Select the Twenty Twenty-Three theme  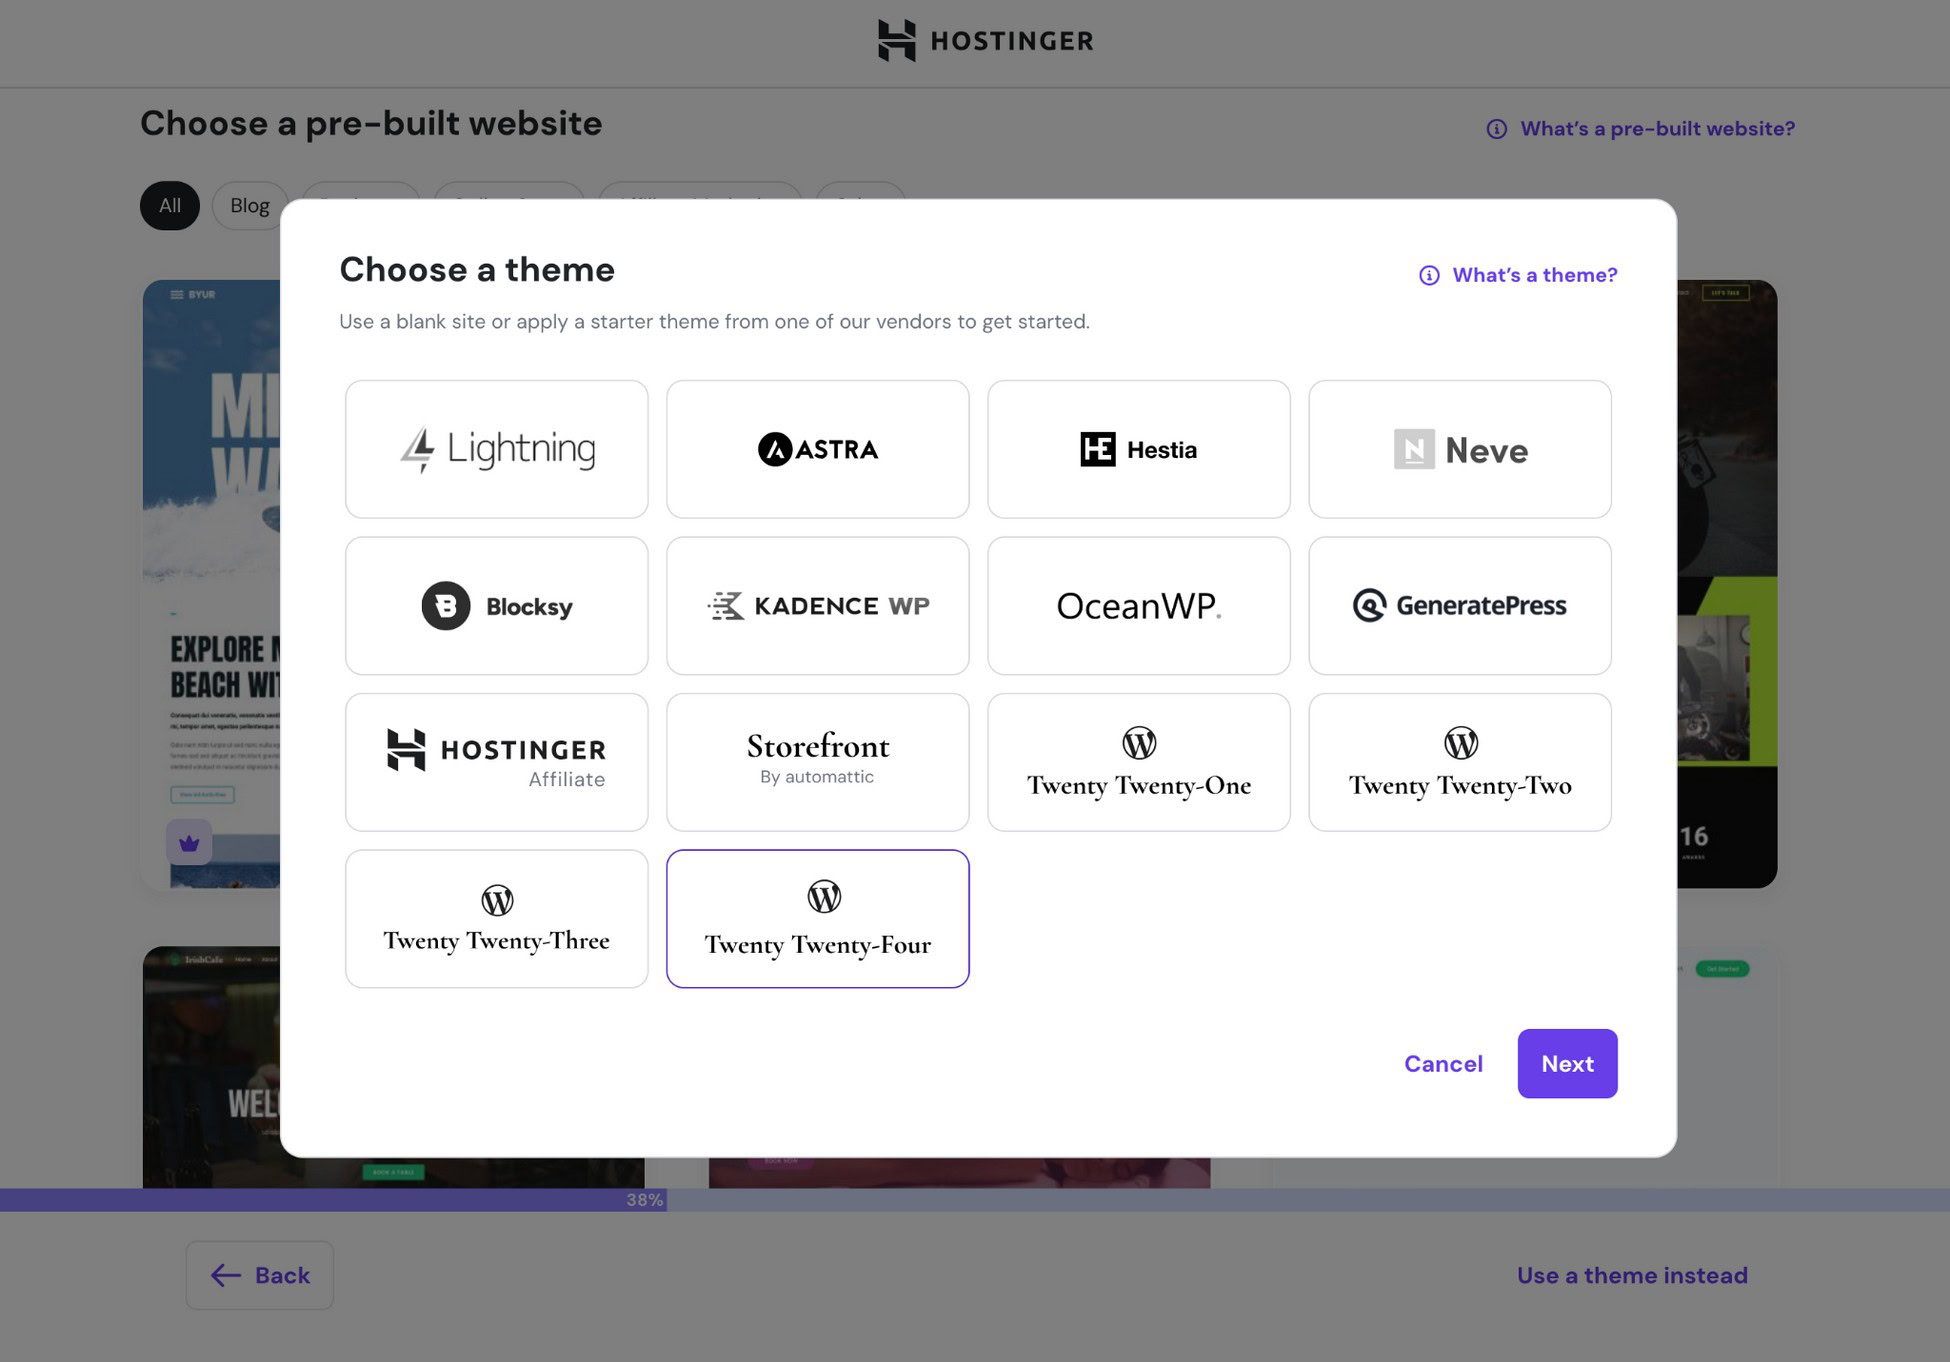tap(496, 918)
